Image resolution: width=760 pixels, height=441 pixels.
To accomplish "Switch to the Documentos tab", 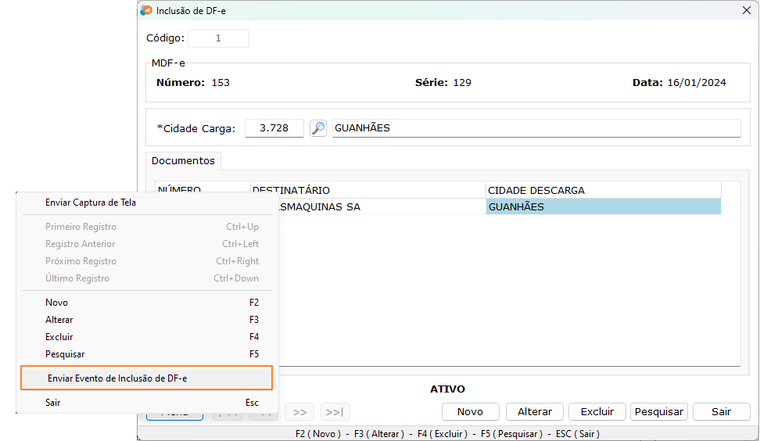I will pos(183,161).
